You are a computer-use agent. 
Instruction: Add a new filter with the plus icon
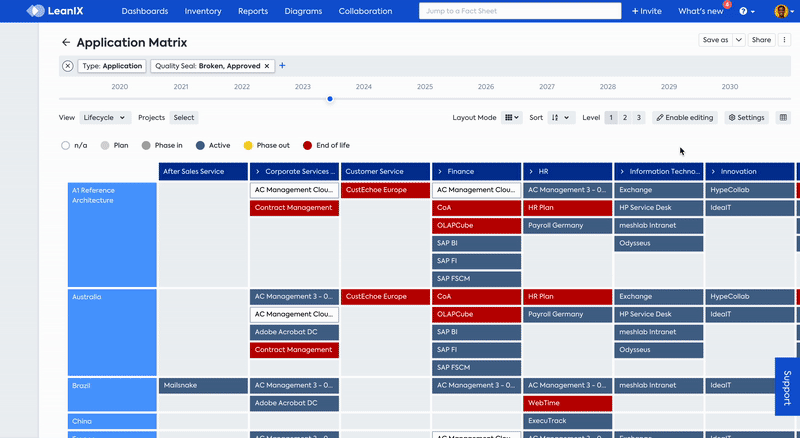[x=282, y=65]
